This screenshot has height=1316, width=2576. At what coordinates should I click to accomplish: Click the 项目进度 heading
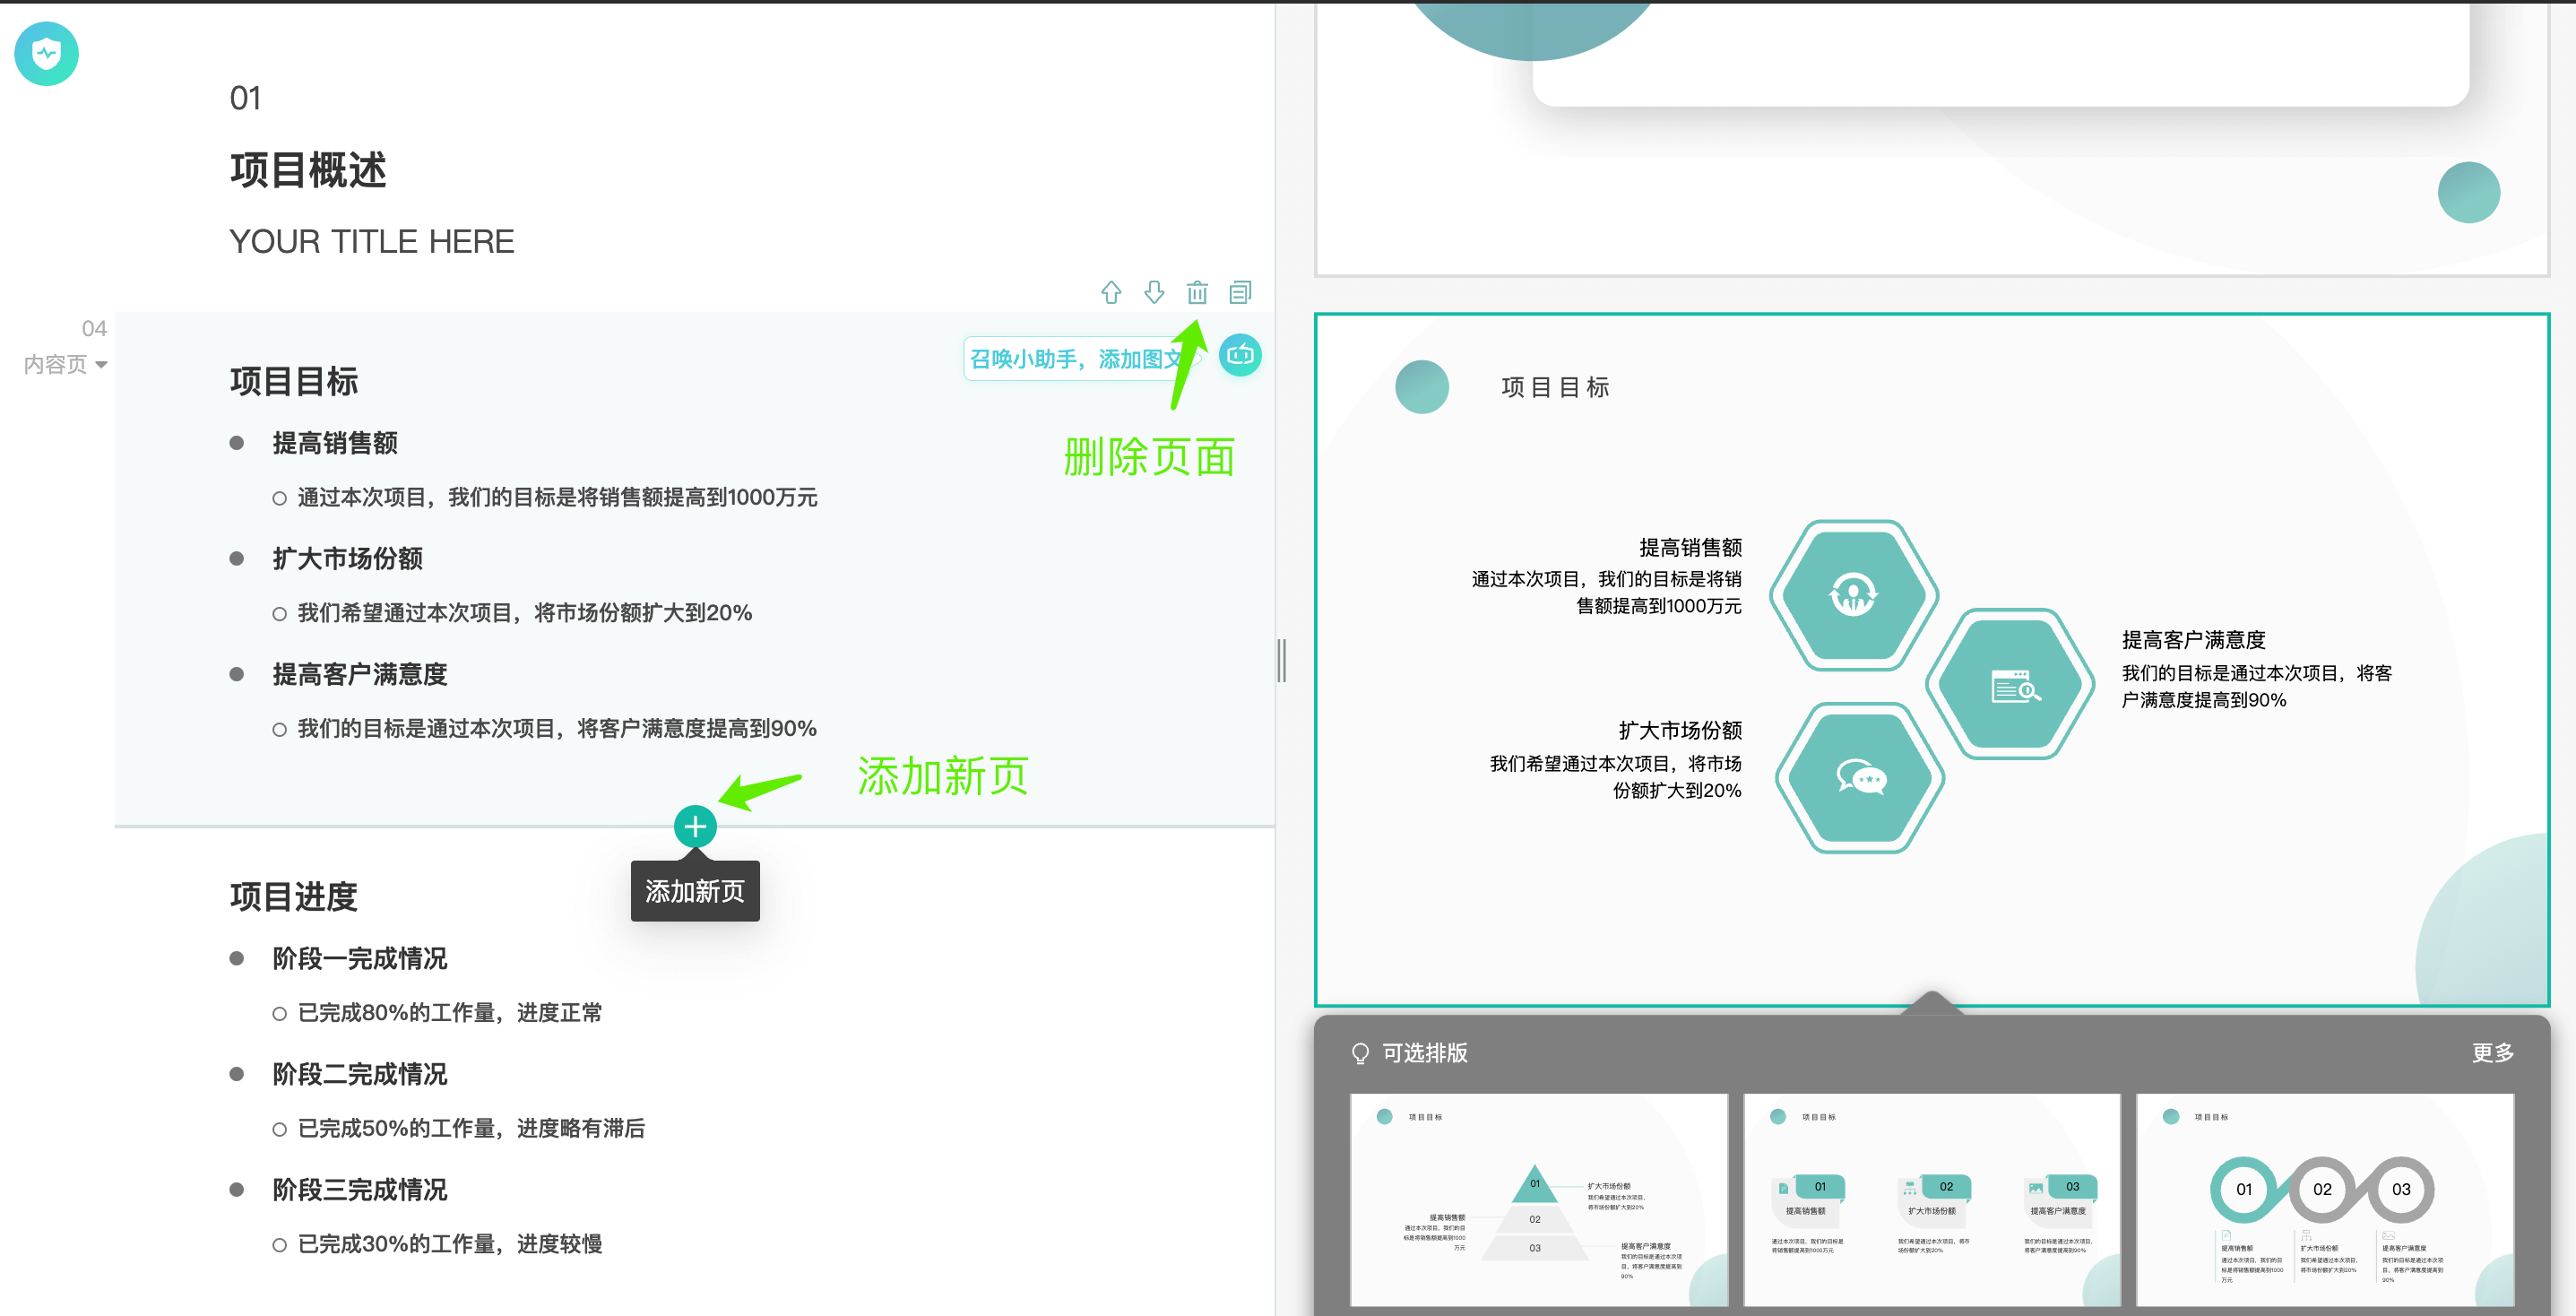pos(294,897)
